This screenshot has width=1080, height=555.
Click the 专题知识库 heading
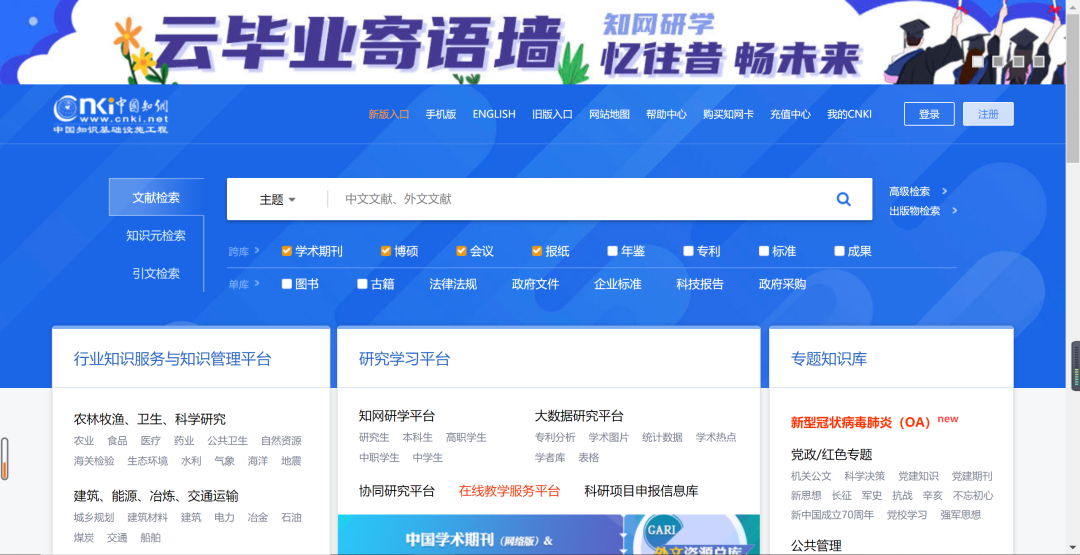point(829,359)
